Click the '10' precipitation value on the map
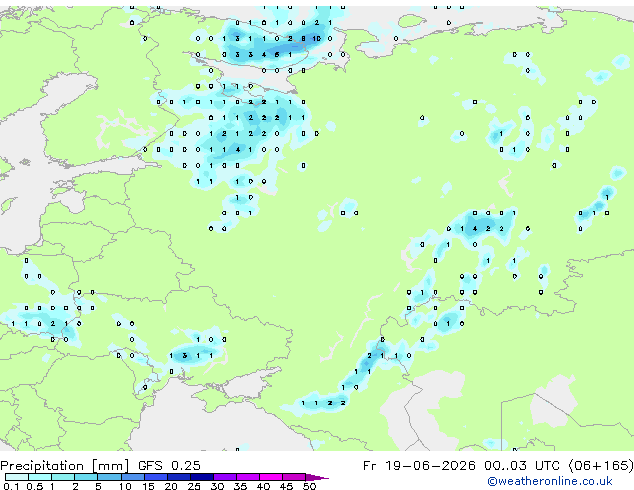The width and height of the screenshot is (634, 490). tap(317, 38)
